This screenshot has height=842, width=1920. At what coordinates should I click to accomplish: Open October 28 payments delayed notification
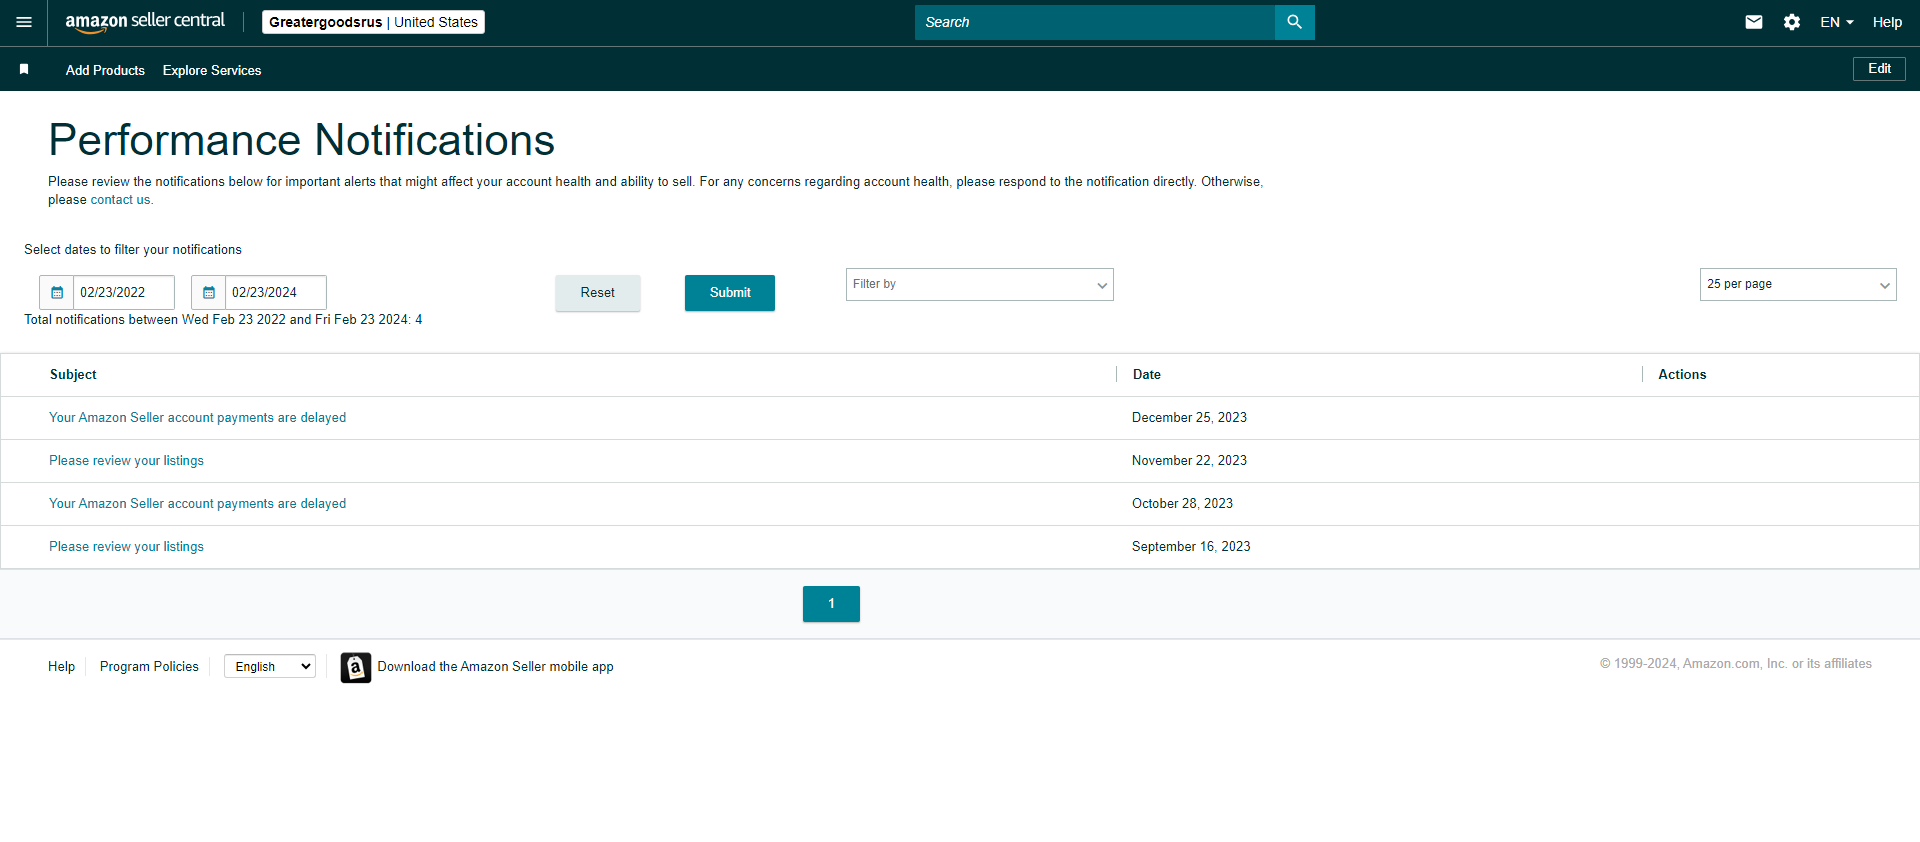pyautogui.click(x=198, y=504)
